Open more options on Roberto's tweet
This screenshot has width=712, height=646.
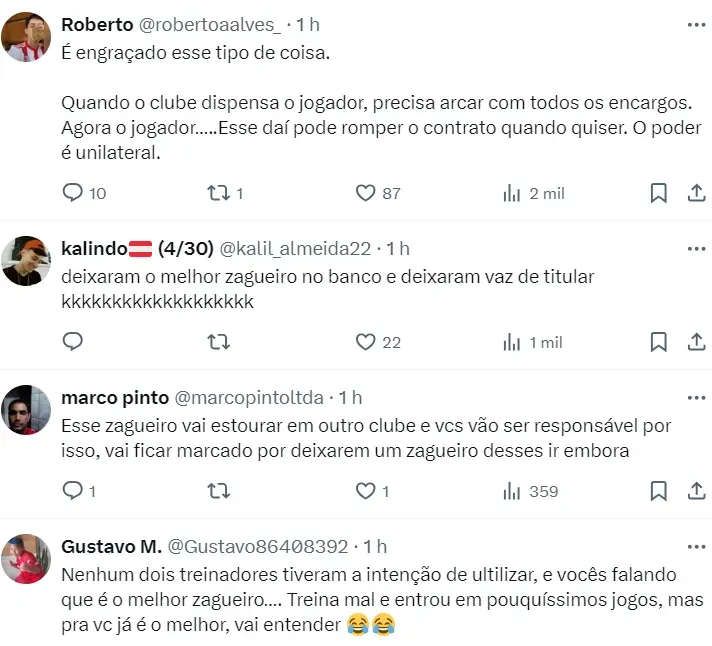pyautogui.click(x=695, y=24)
